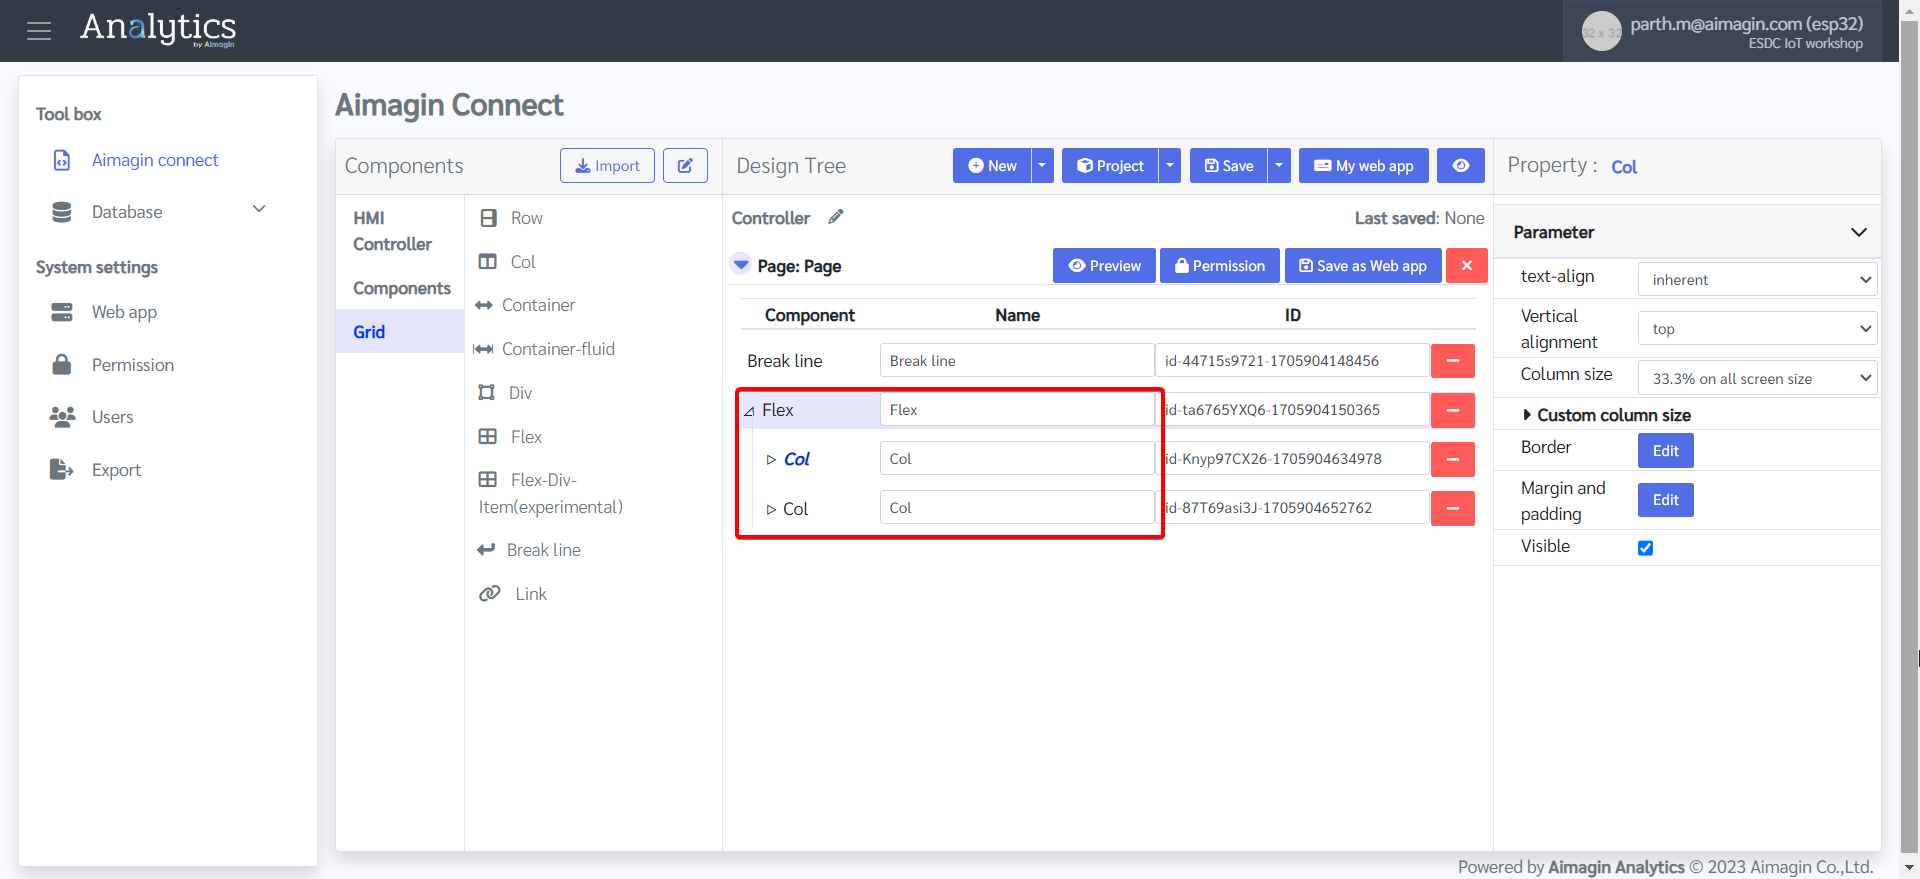1920x879 pixels.
Task: Click the Flex component icon
Action: (x=488, y=436)
